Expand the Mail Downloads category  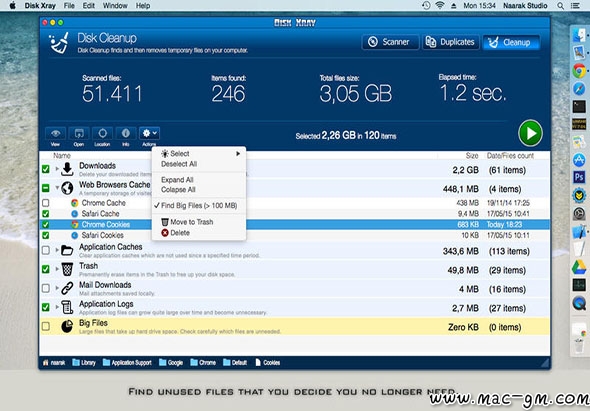57,288
